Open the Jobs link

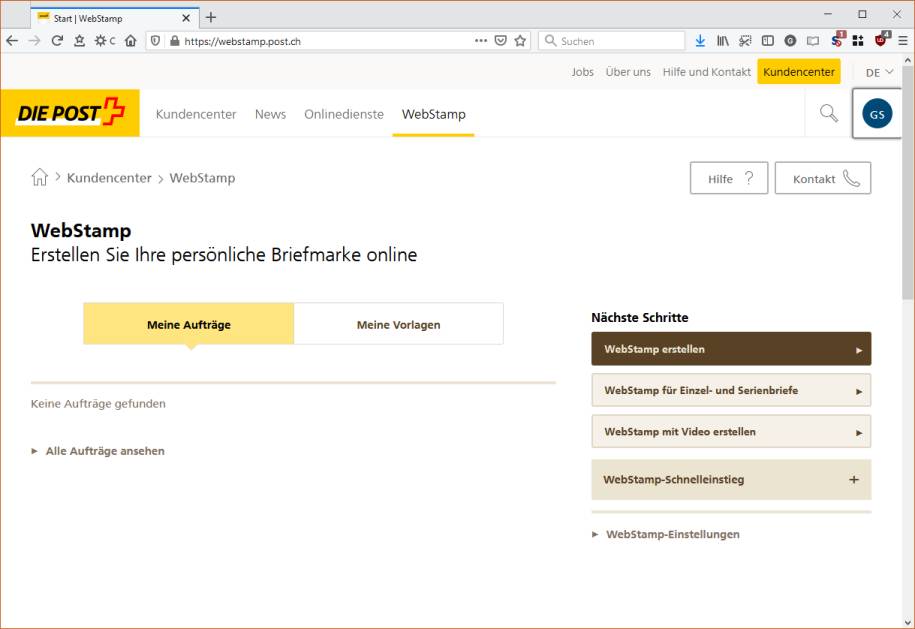(x=583, y=72)
